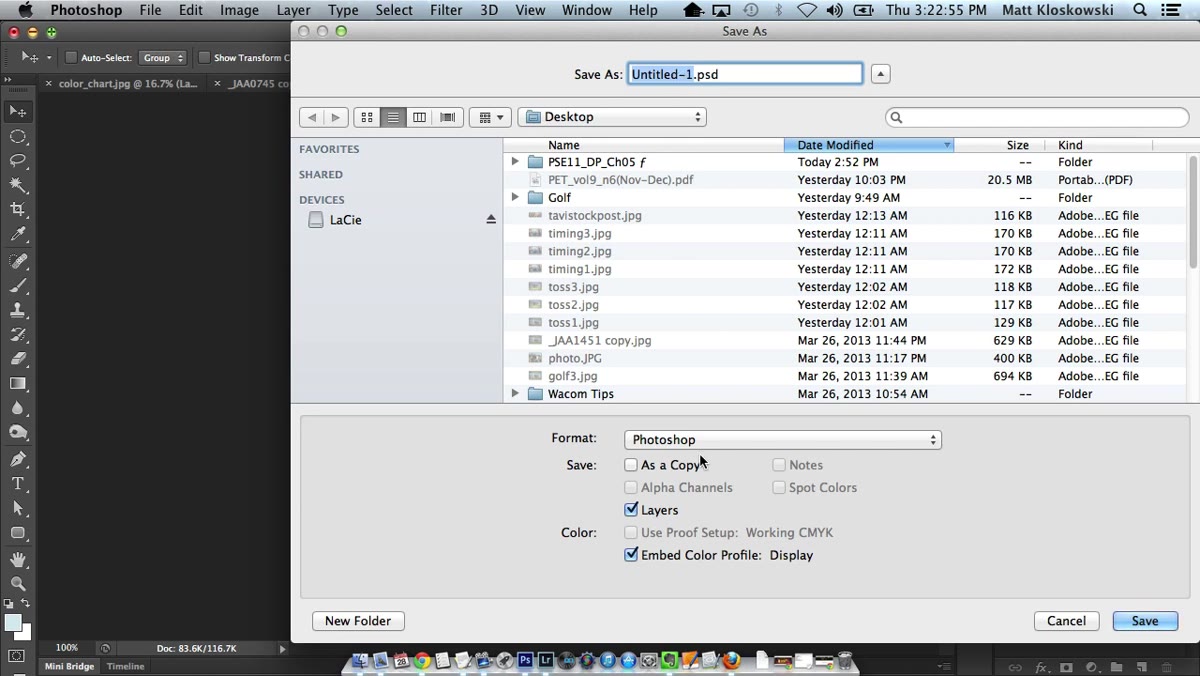Select the Gradient tool
The width and height of the screenshot is (1200, 676).
coord(18,384)
